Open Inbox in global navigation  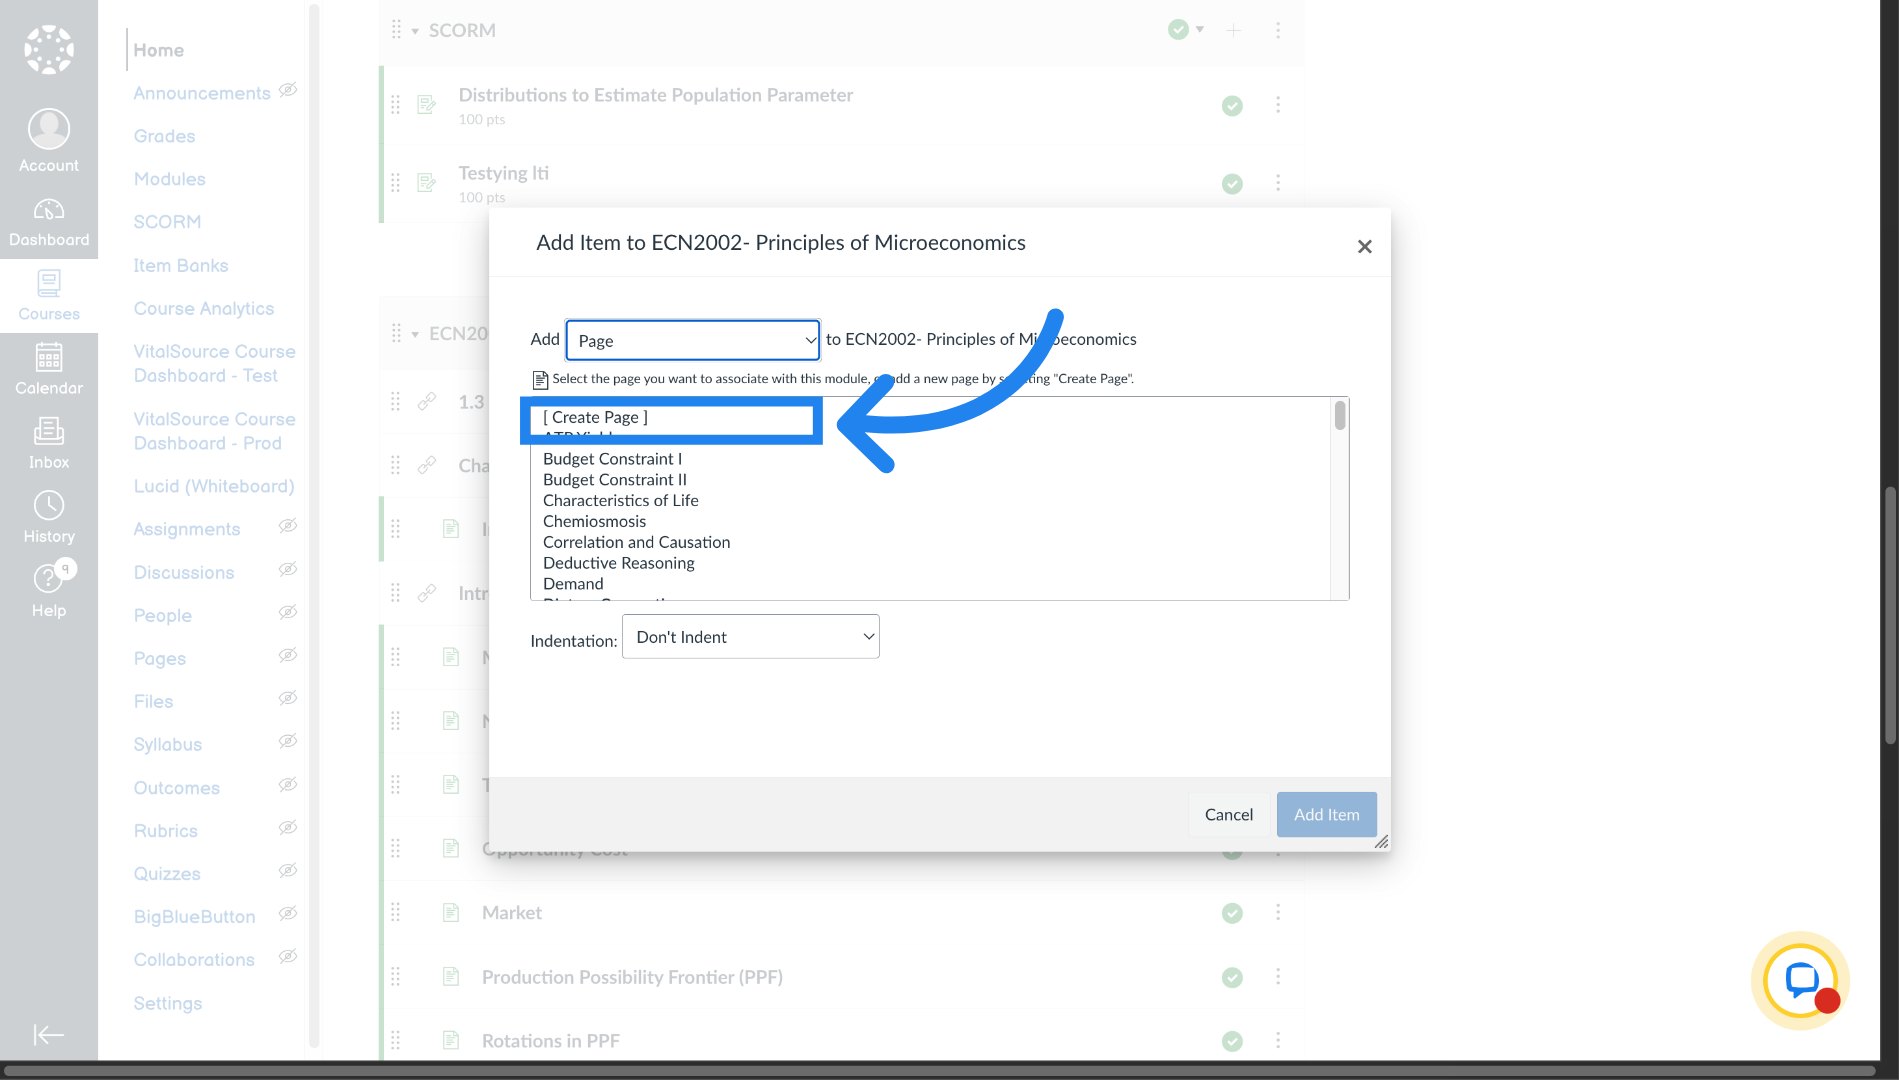tap(49, 444)
